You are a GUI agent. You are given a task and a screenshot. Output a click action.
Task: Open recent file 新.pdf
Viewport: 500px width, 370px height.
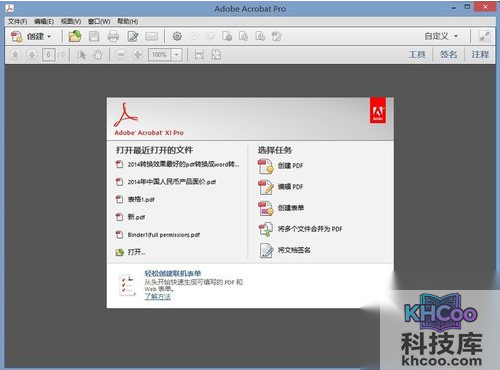click(x=136, y=217)
